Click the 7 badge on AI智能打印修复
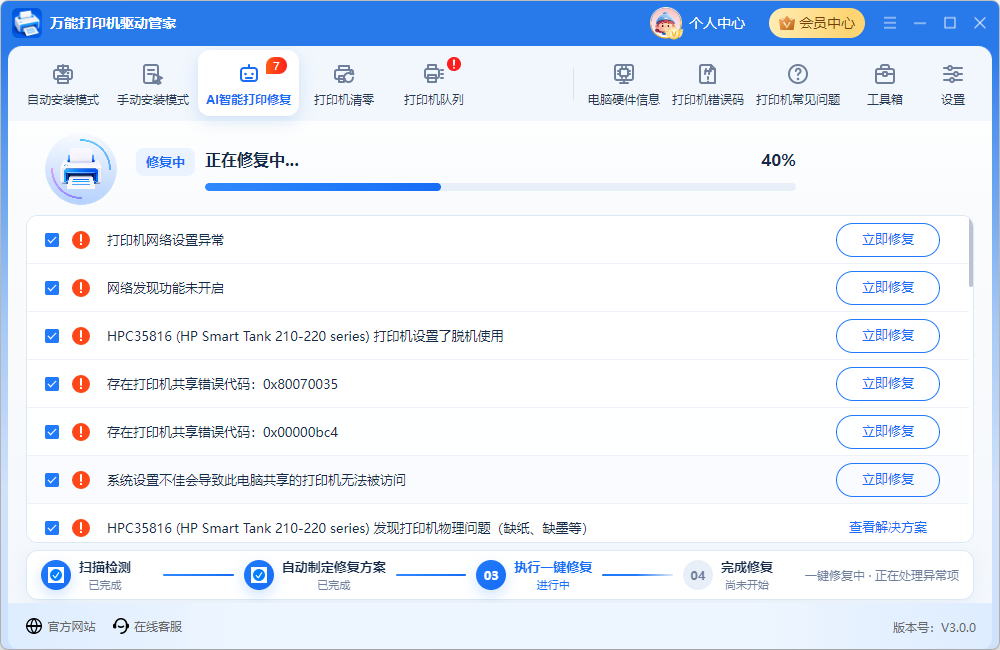Image resolution: width=1000 pixels, height=650 pixels. pos(276,66)
